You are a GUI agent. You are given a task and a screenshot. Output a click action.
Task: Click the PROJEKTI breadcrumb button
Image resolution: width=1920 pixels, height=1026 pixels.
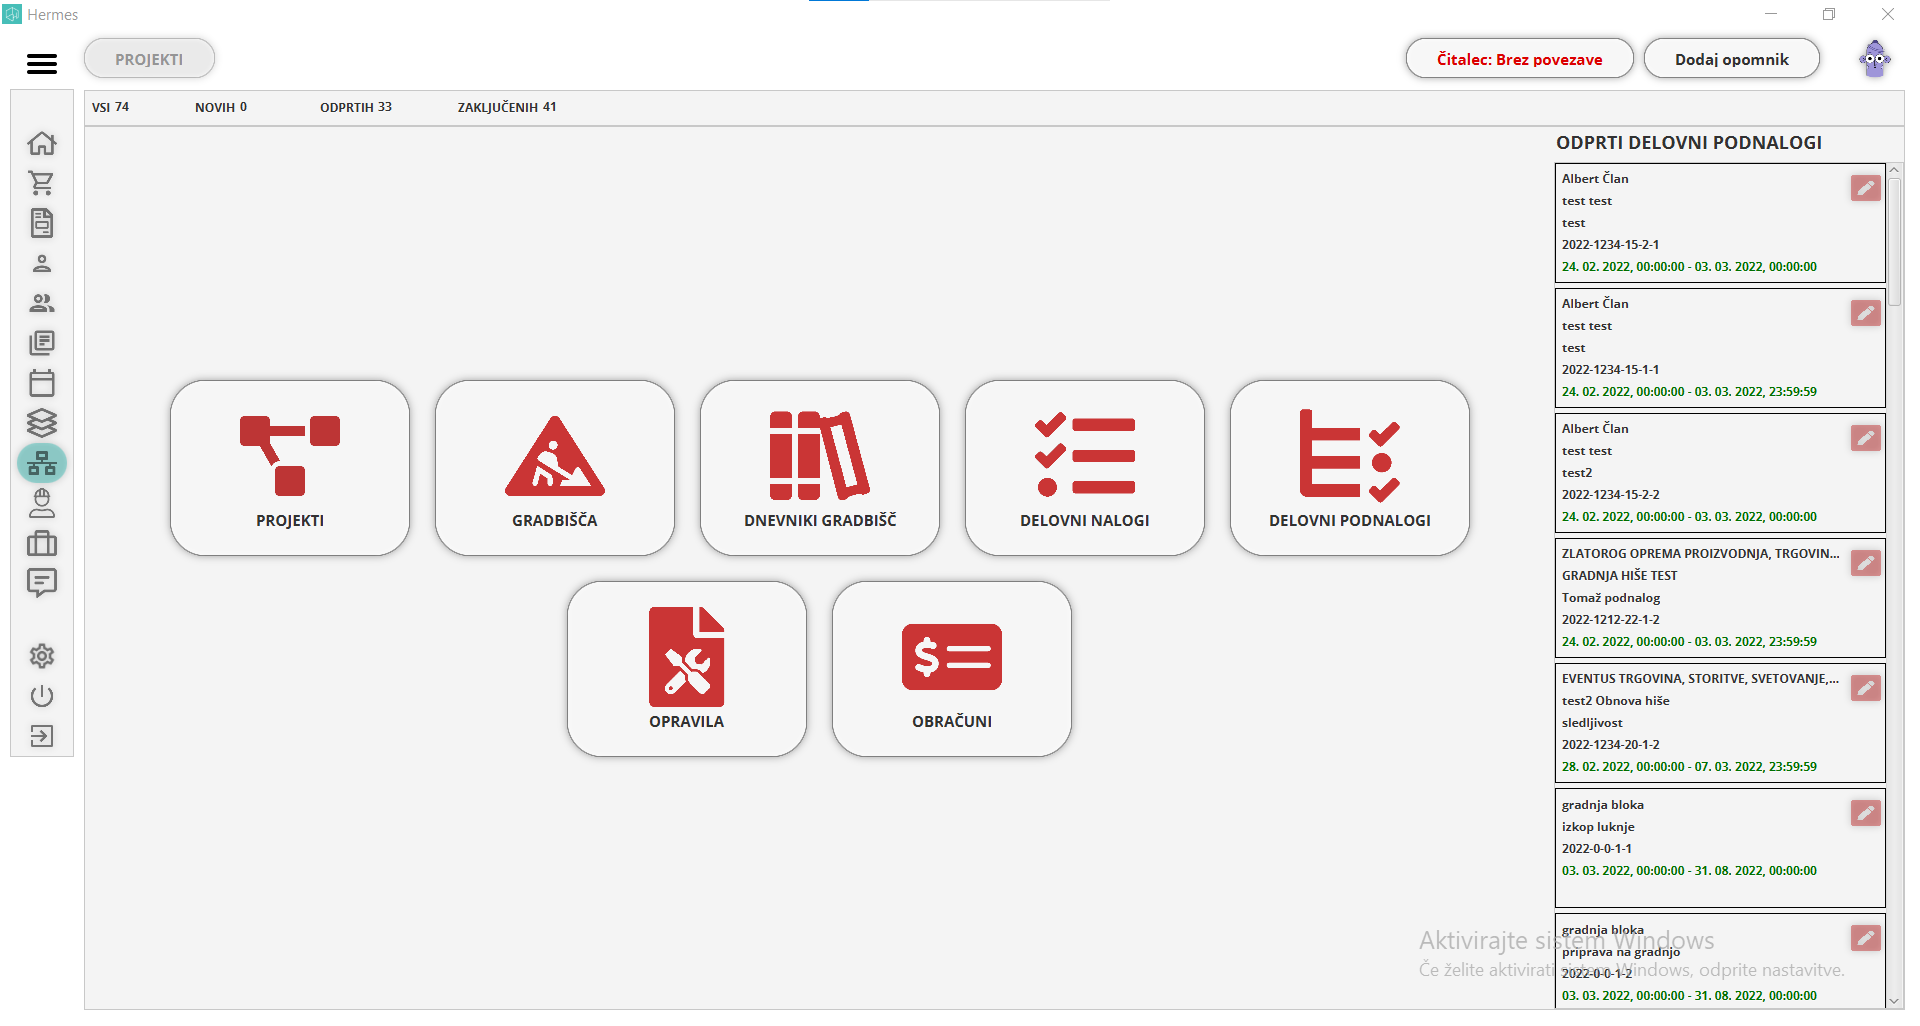tap(149, 59)
